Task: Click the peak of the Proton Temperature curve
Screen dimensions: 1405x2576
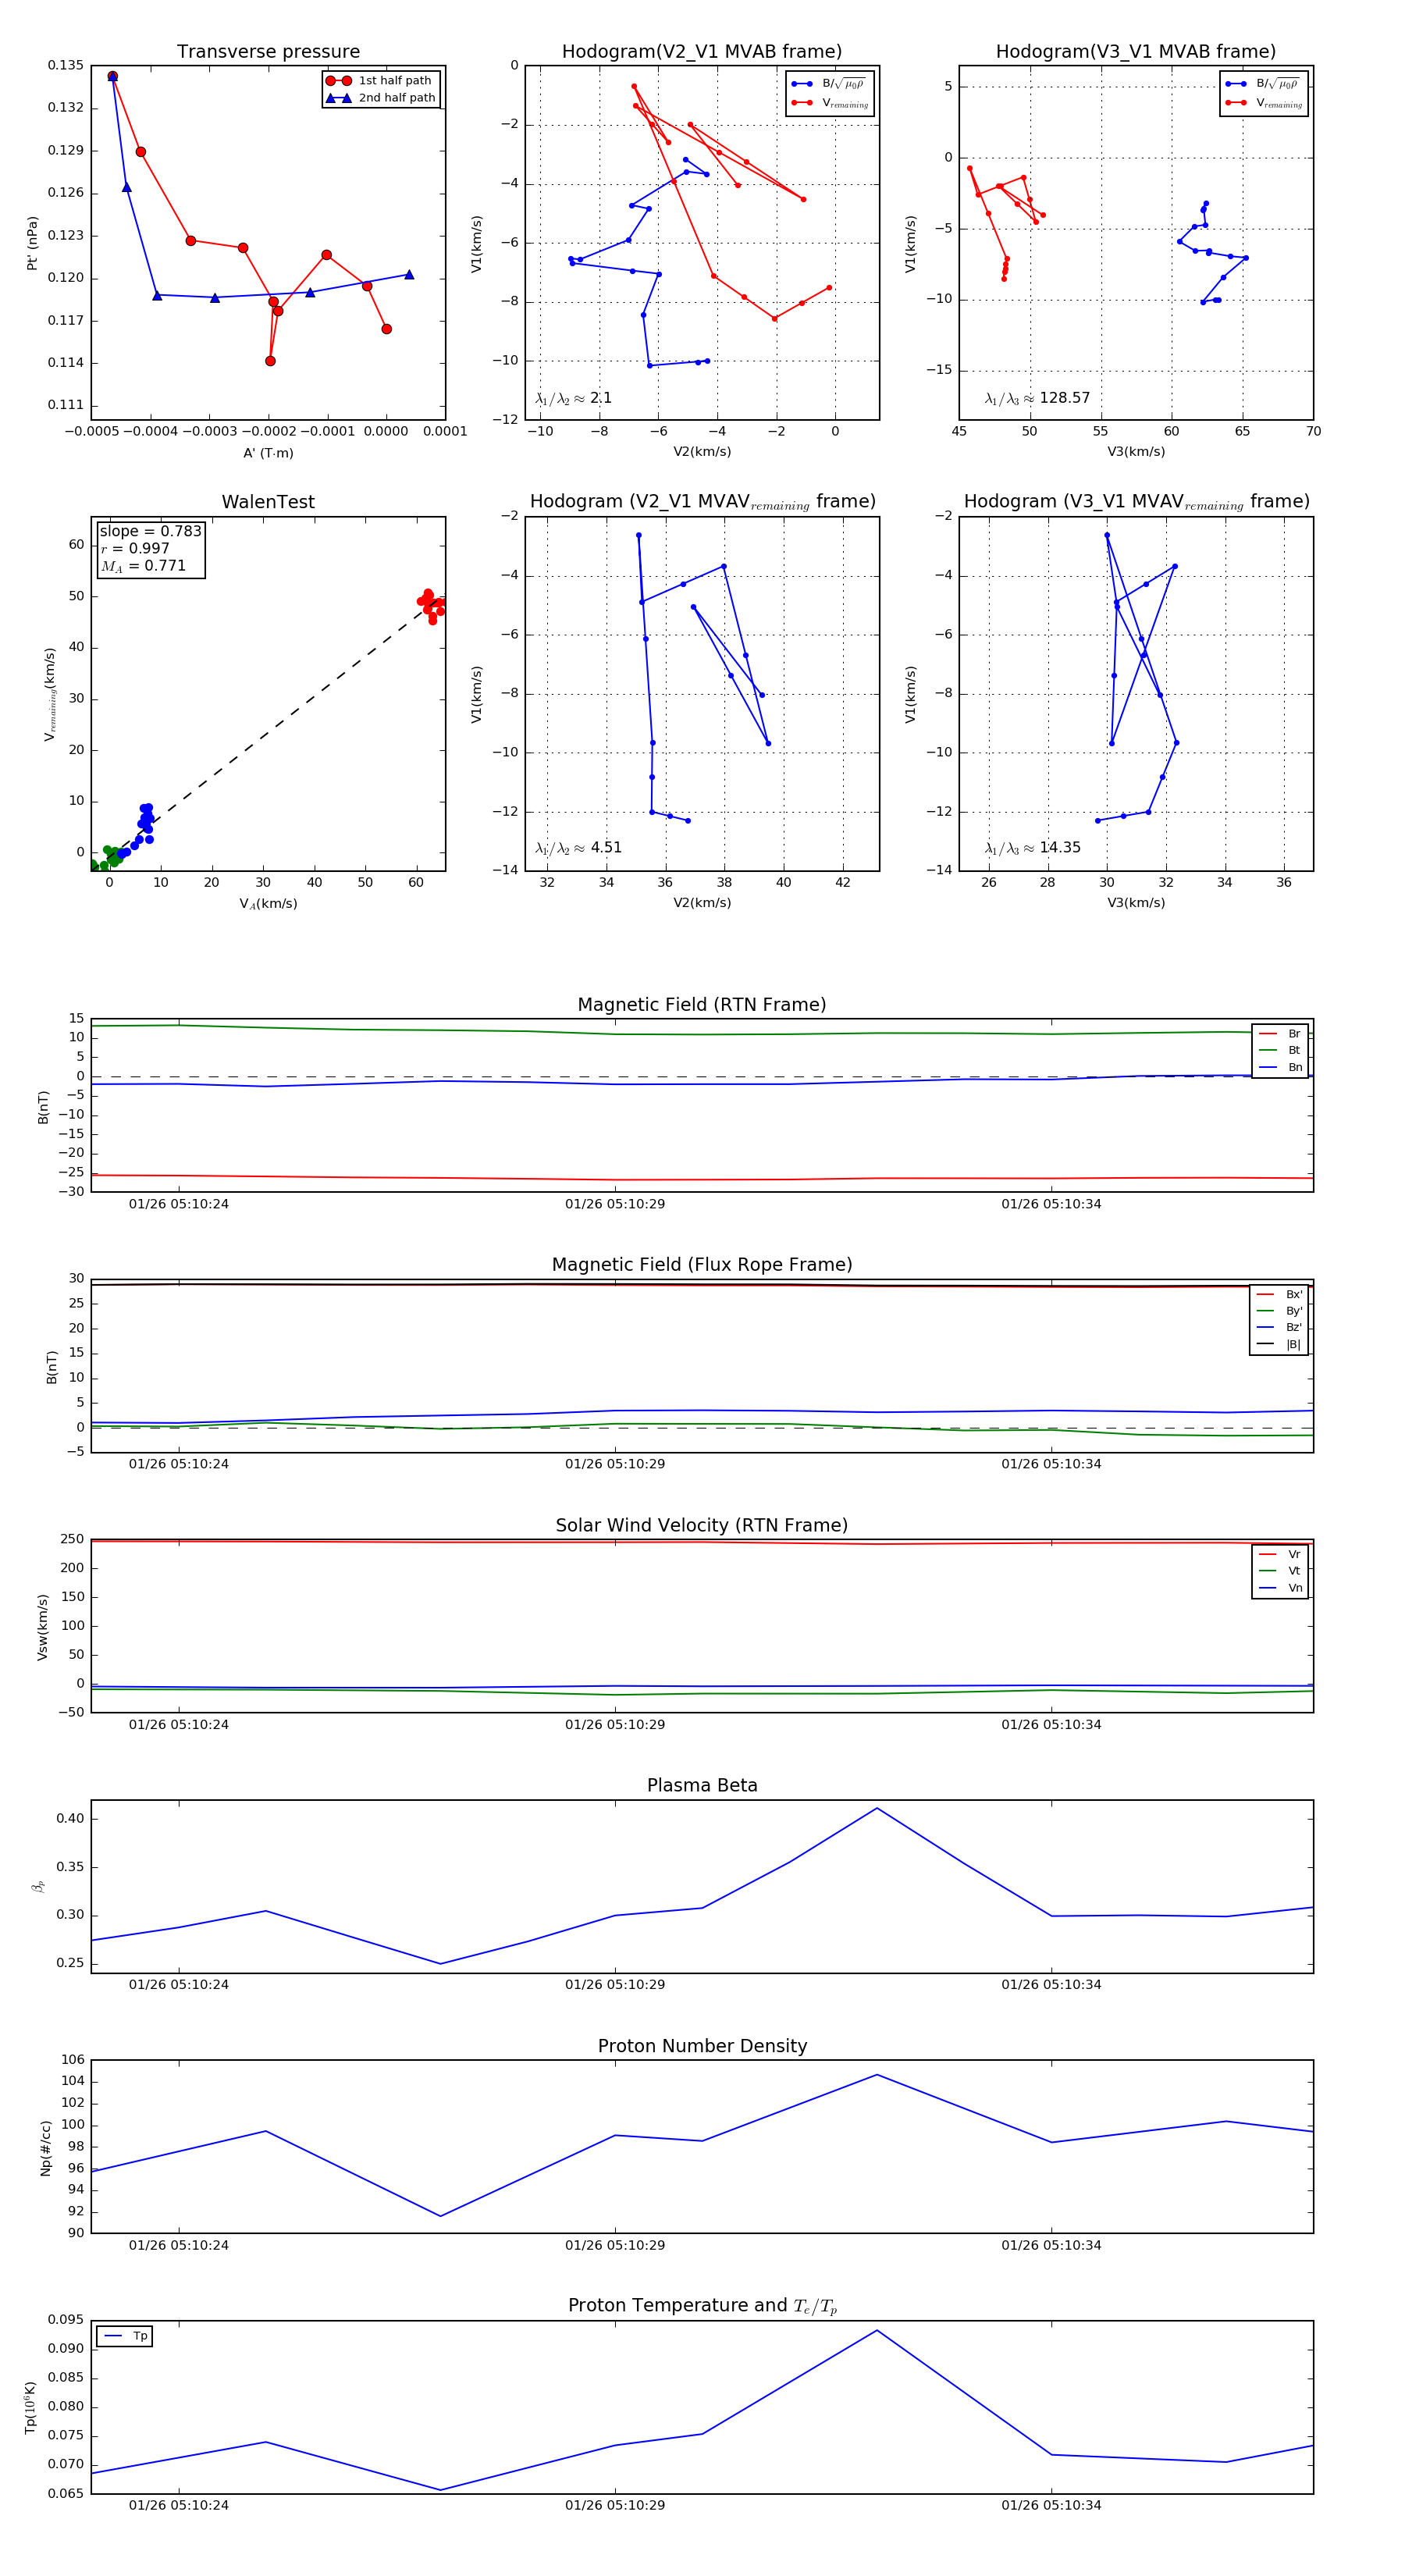Action: (877, 2331)
